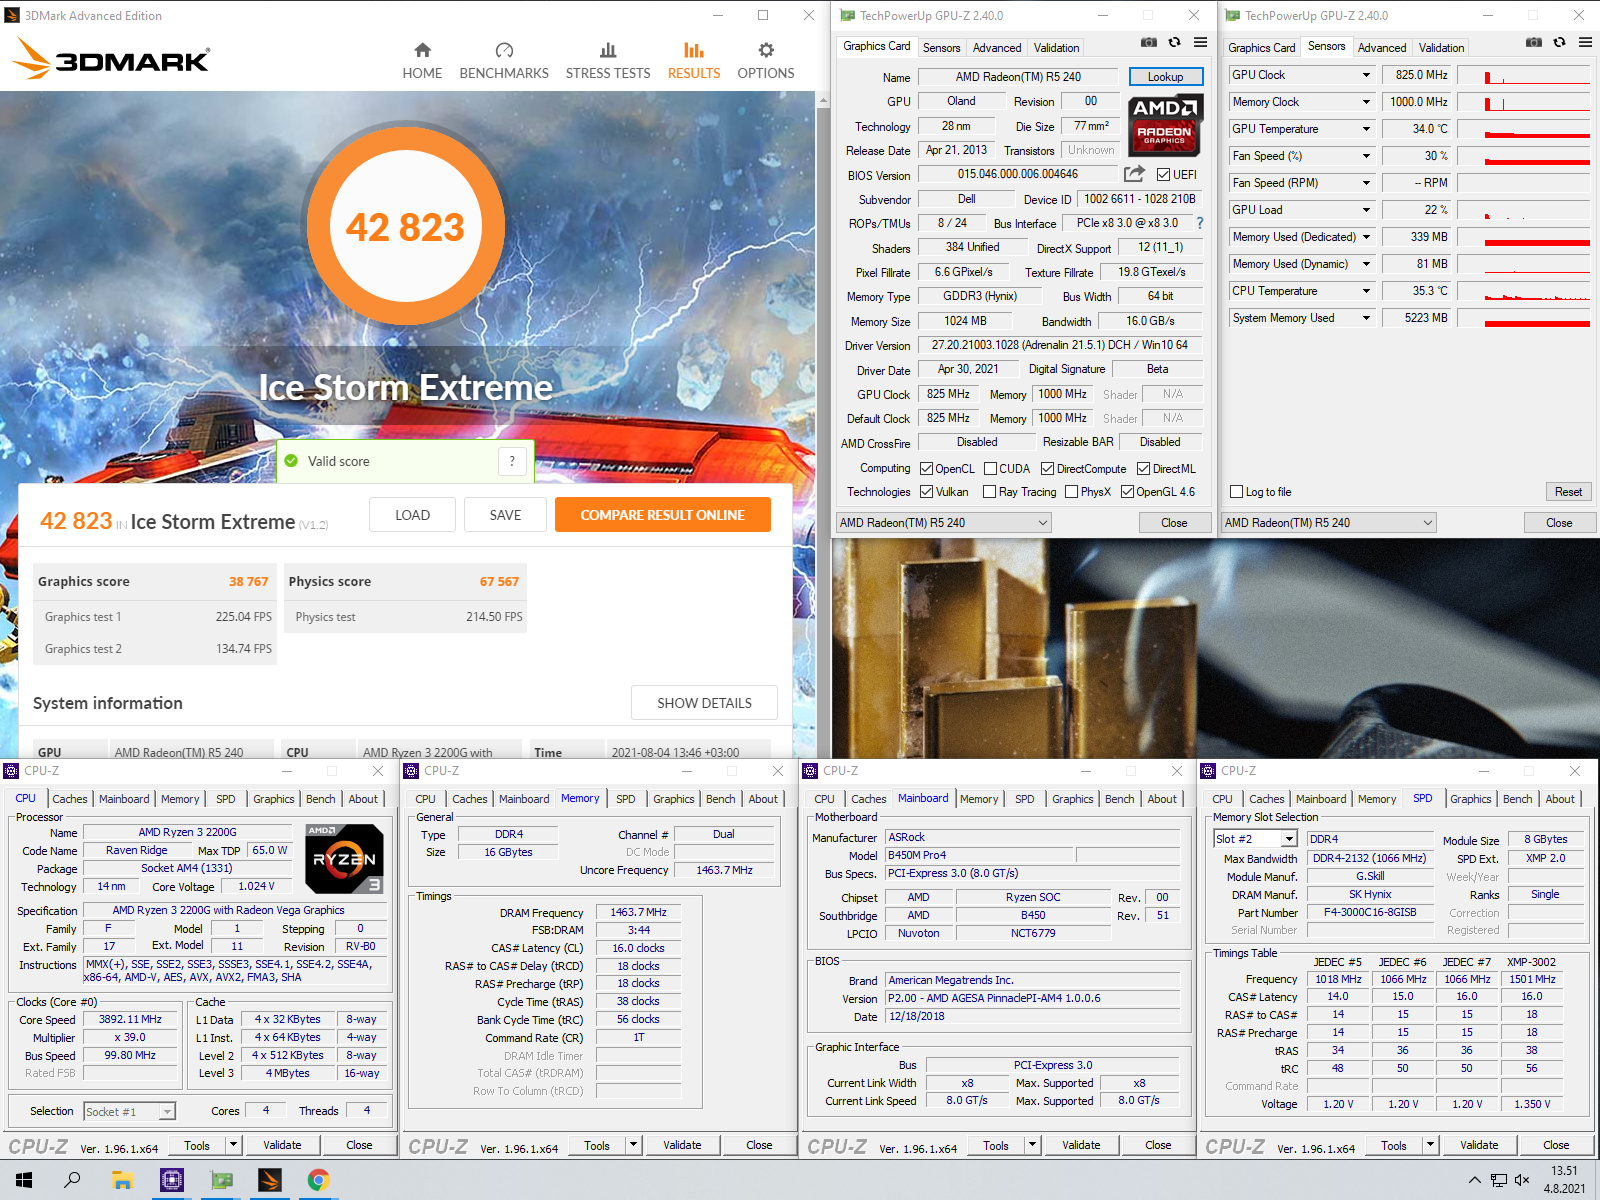Expand the Memory Clock sensor dropdown
1600x1200 pixels.
1366,102
